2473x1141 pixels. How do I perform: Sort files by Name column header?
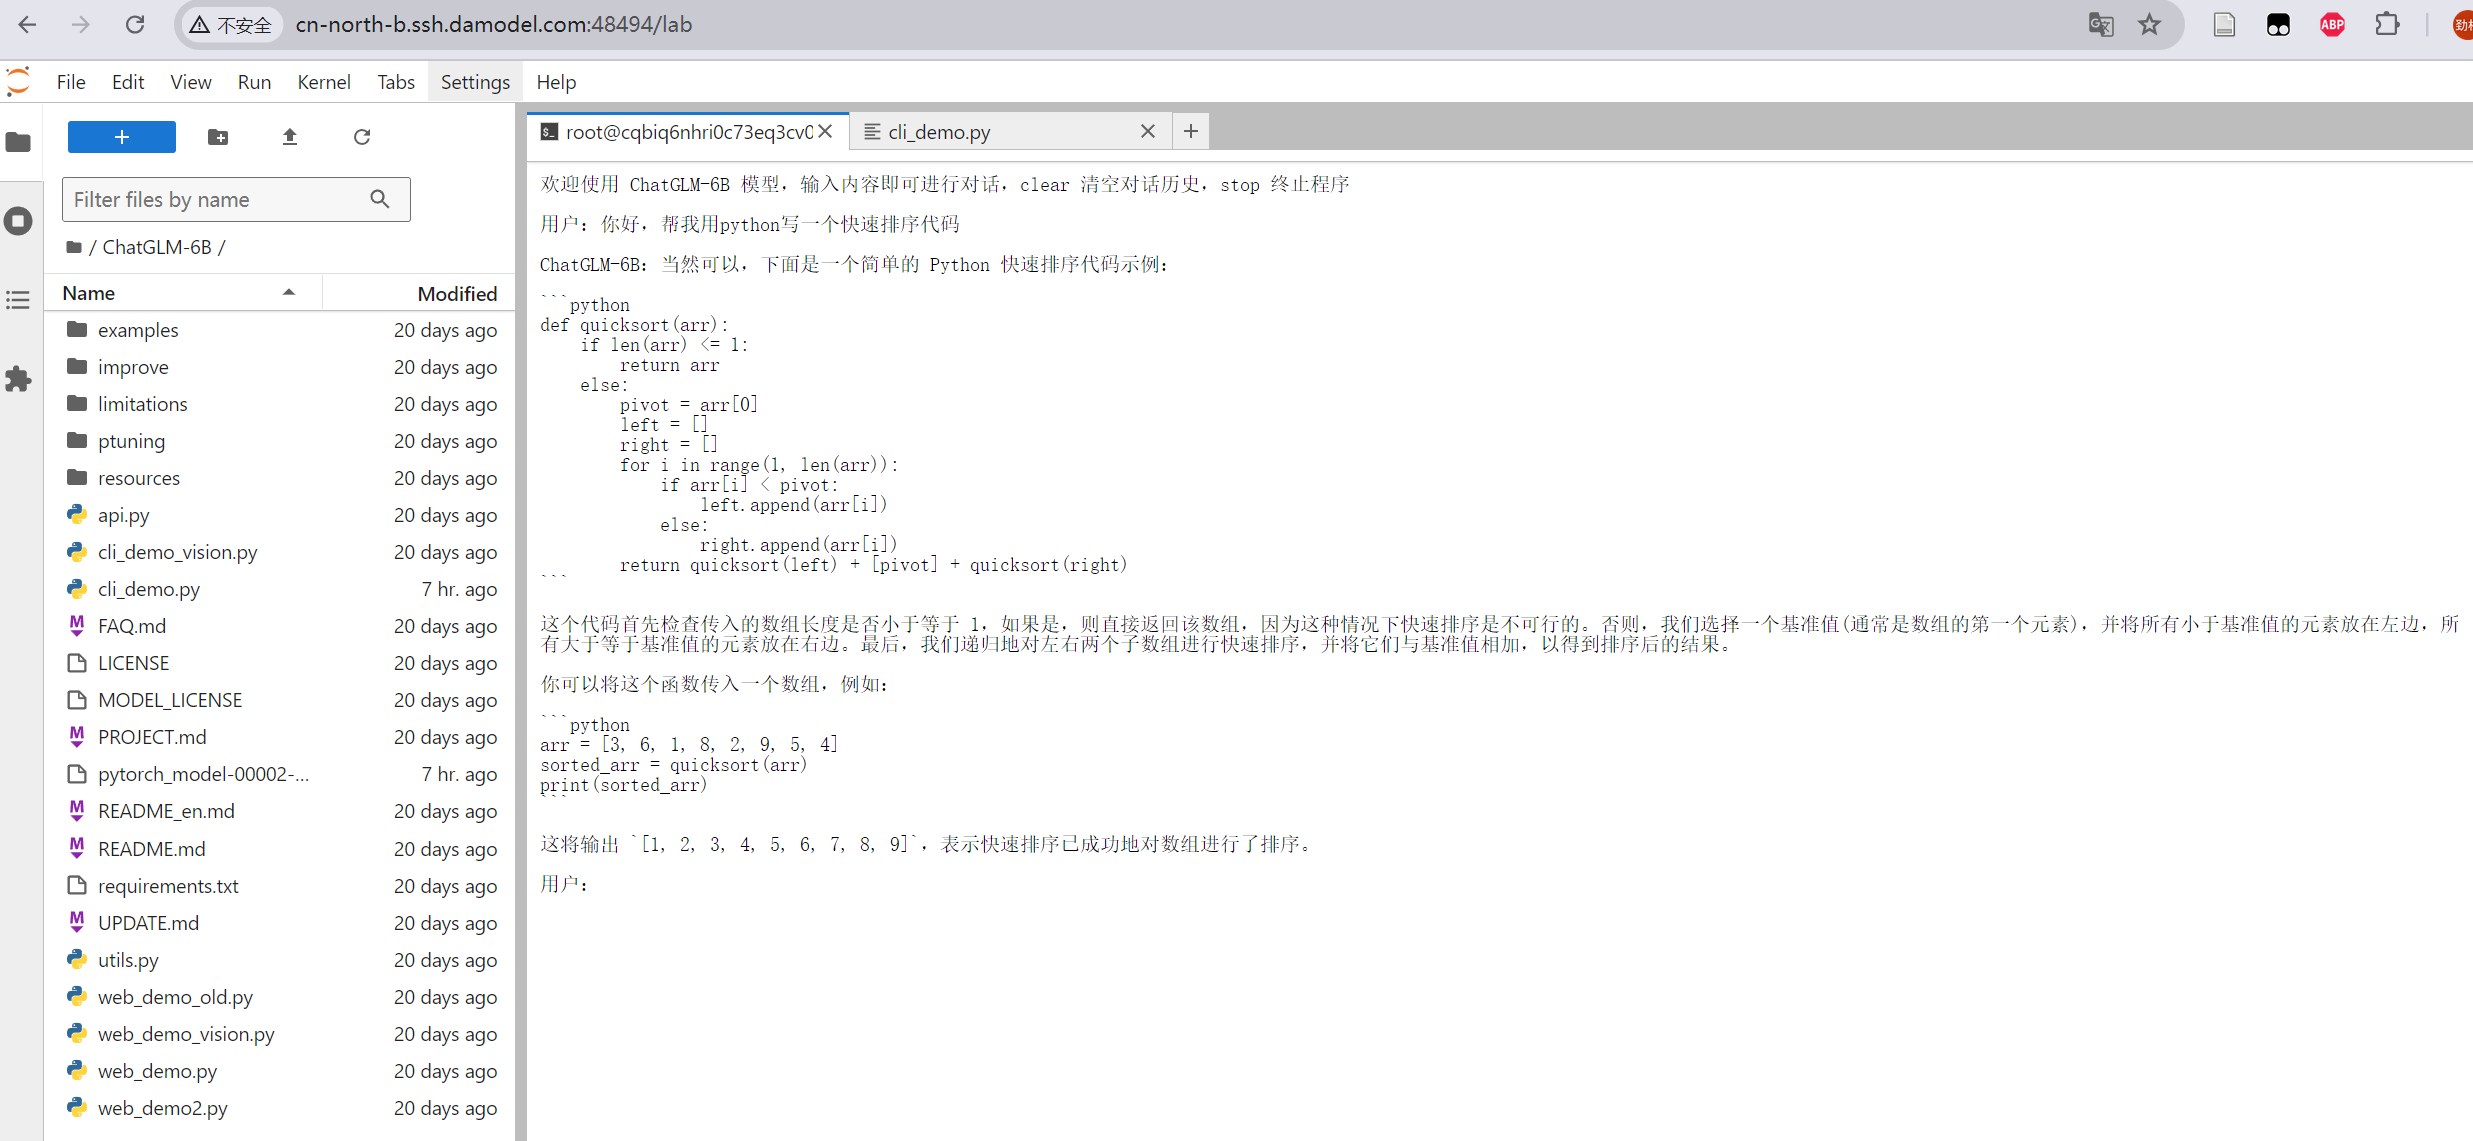coord(89,293)
